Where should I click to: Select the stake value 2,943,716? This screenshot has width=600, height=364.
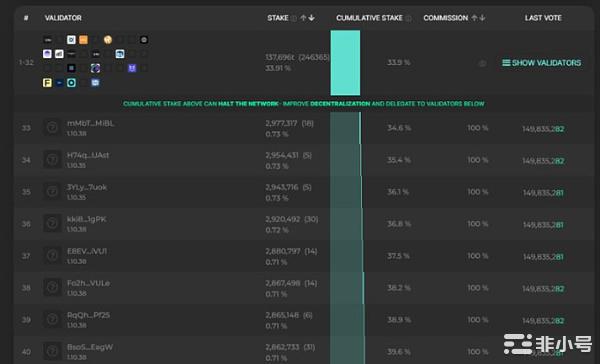click(282, 187)
